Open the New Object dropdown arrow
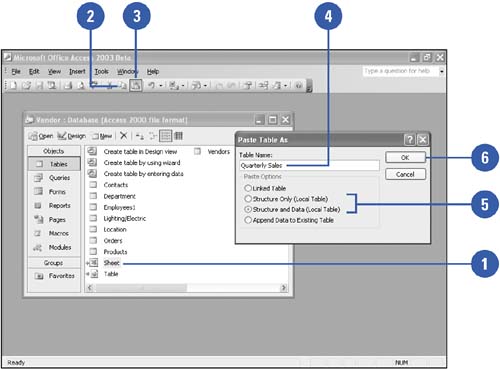The image size is (500, 369). [x=286, y=86]
